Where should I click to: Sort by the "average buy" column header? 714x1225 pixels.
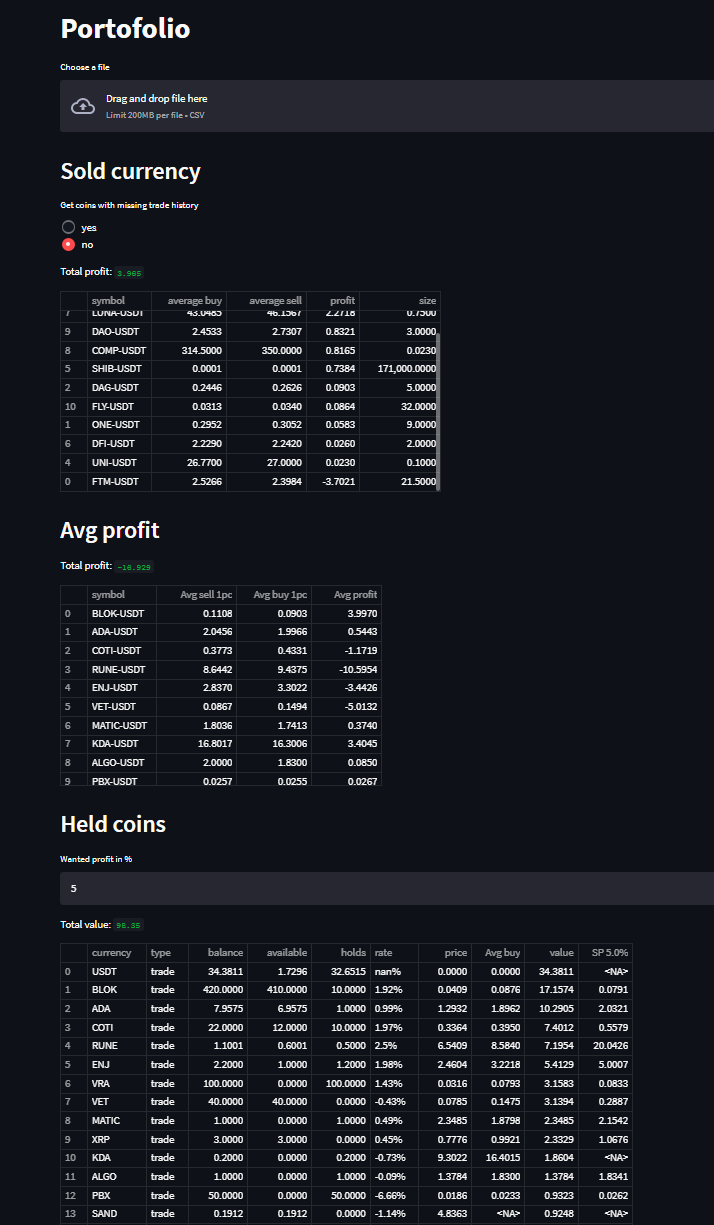(x=188, y=300)
